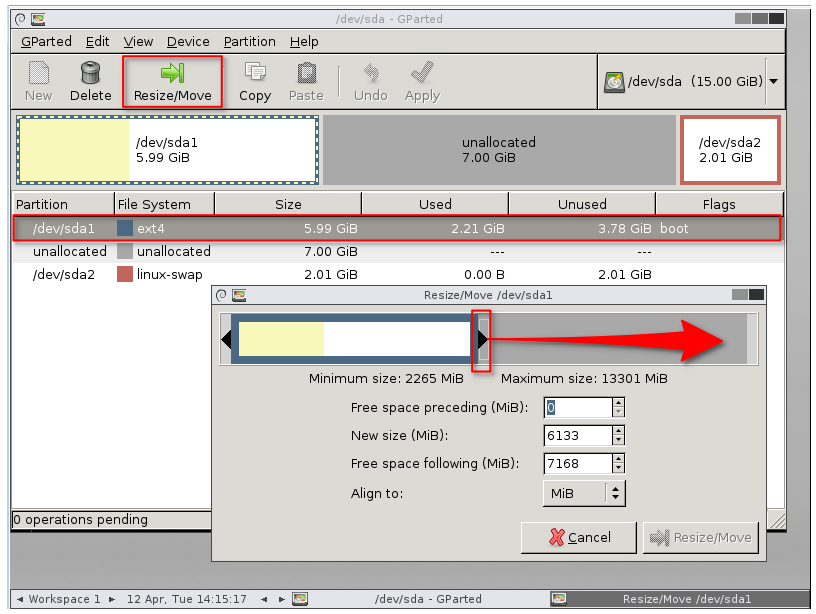816x614 pixels.
Task: Click the Copy toolbar icon
Action: click(255, 72)
